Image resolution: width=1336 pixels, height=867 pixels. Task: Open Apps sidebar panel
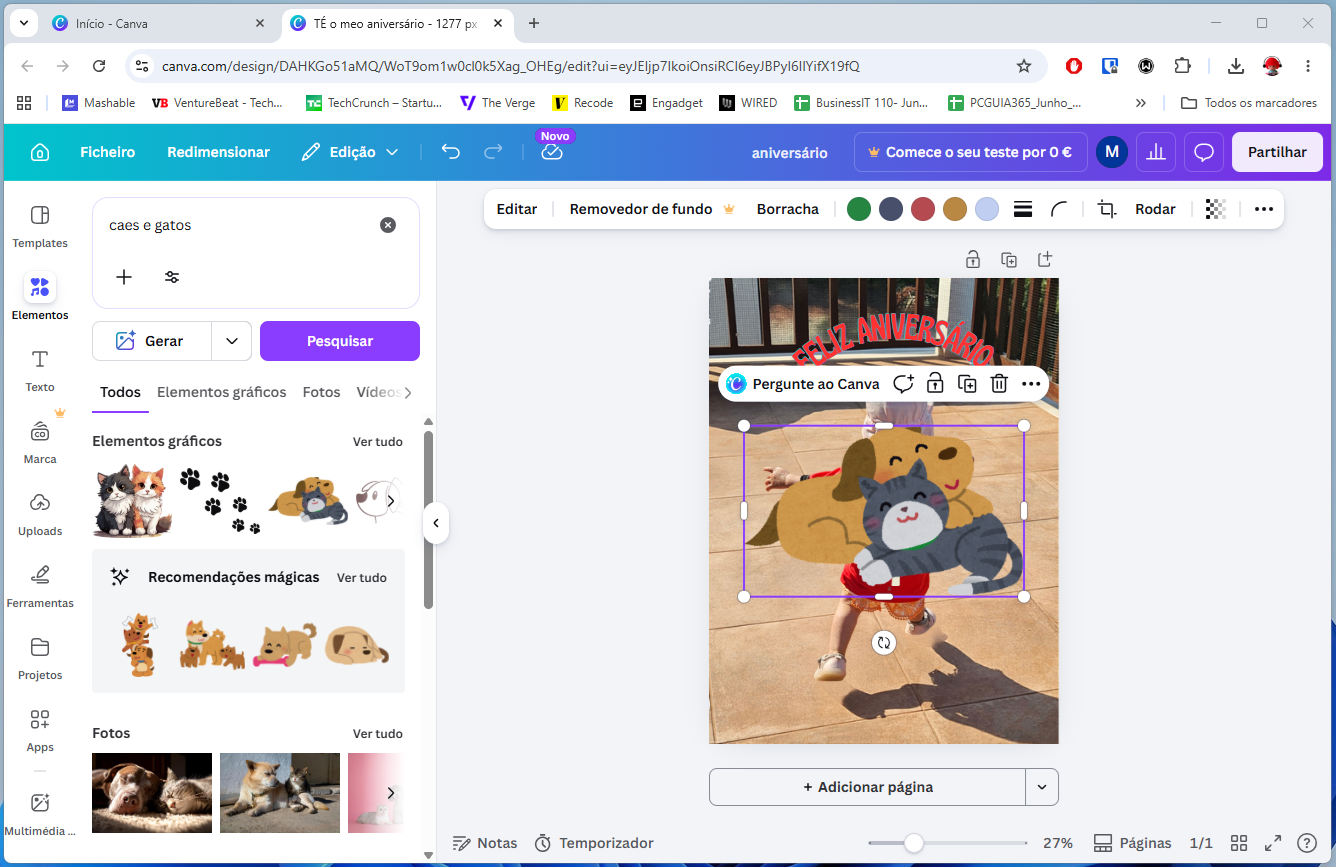pos(40,730)
